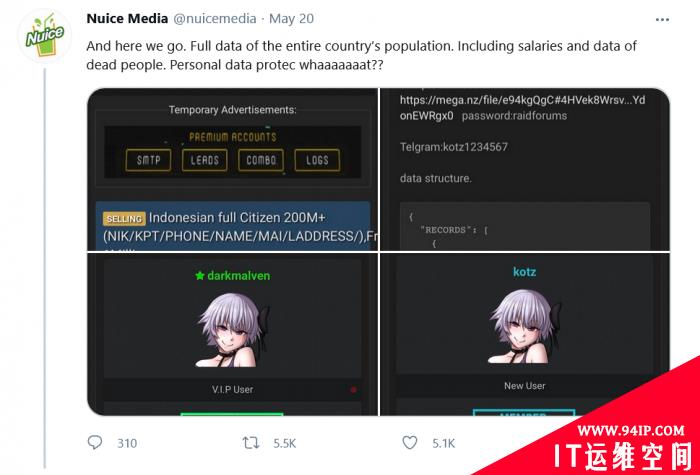The width and height of the screenshot is (700, 475).
Task: Click the LEADS button in advertisement
Action: [204, 160]
